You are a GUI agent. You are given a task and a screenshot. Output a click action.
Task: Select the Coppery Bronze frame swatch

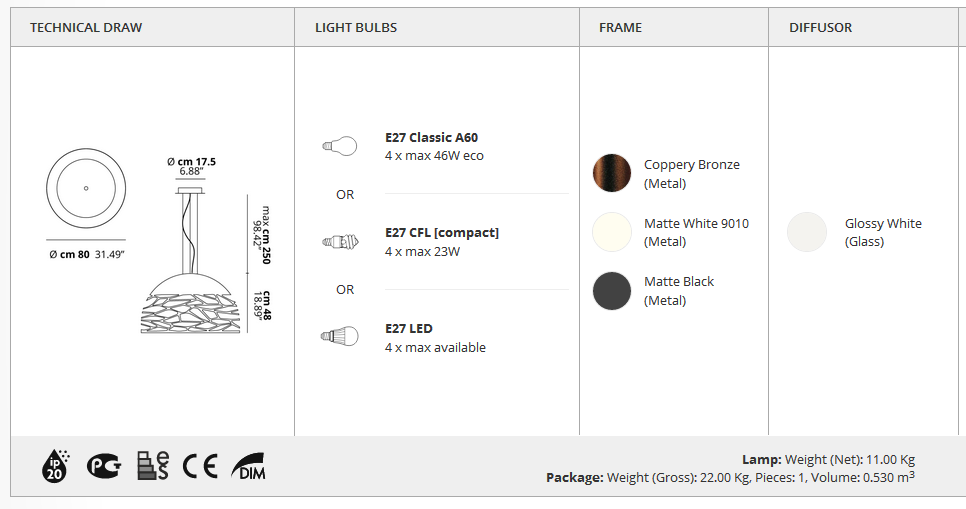pos(612,173)
